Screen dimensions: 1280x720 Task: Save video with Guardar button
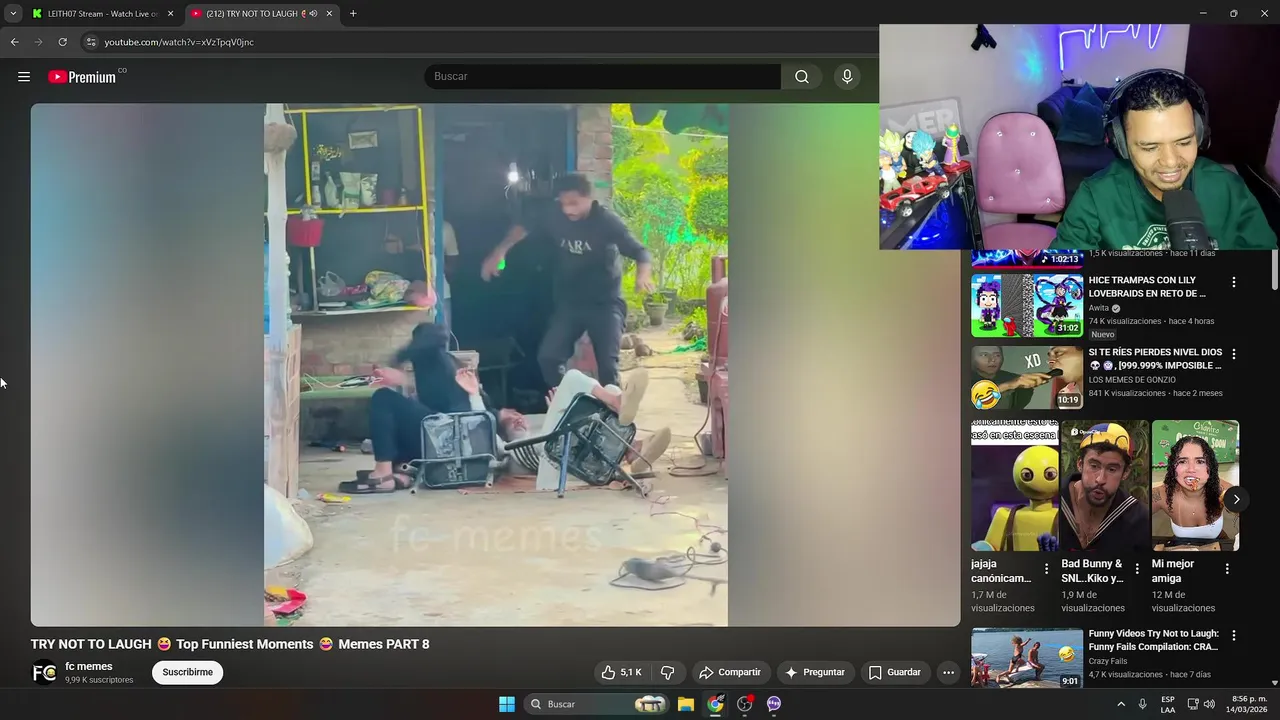[894, 672]
